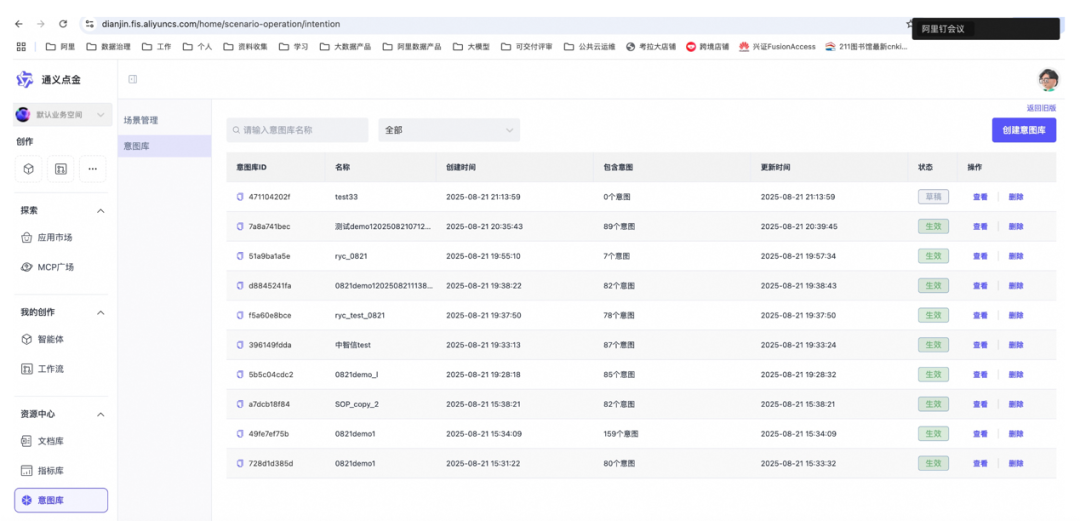Switch to the 场景管理 tab

pos(165,120)
